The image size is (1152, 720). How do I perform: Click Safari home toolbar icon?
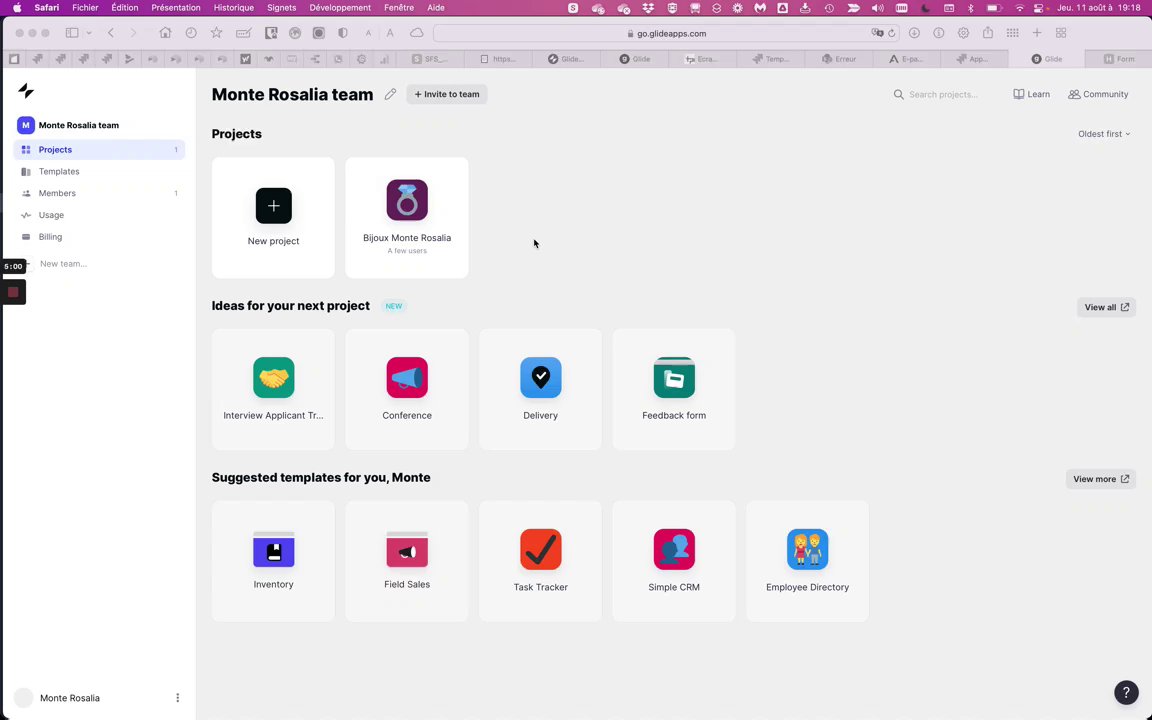tap(165, 33)
